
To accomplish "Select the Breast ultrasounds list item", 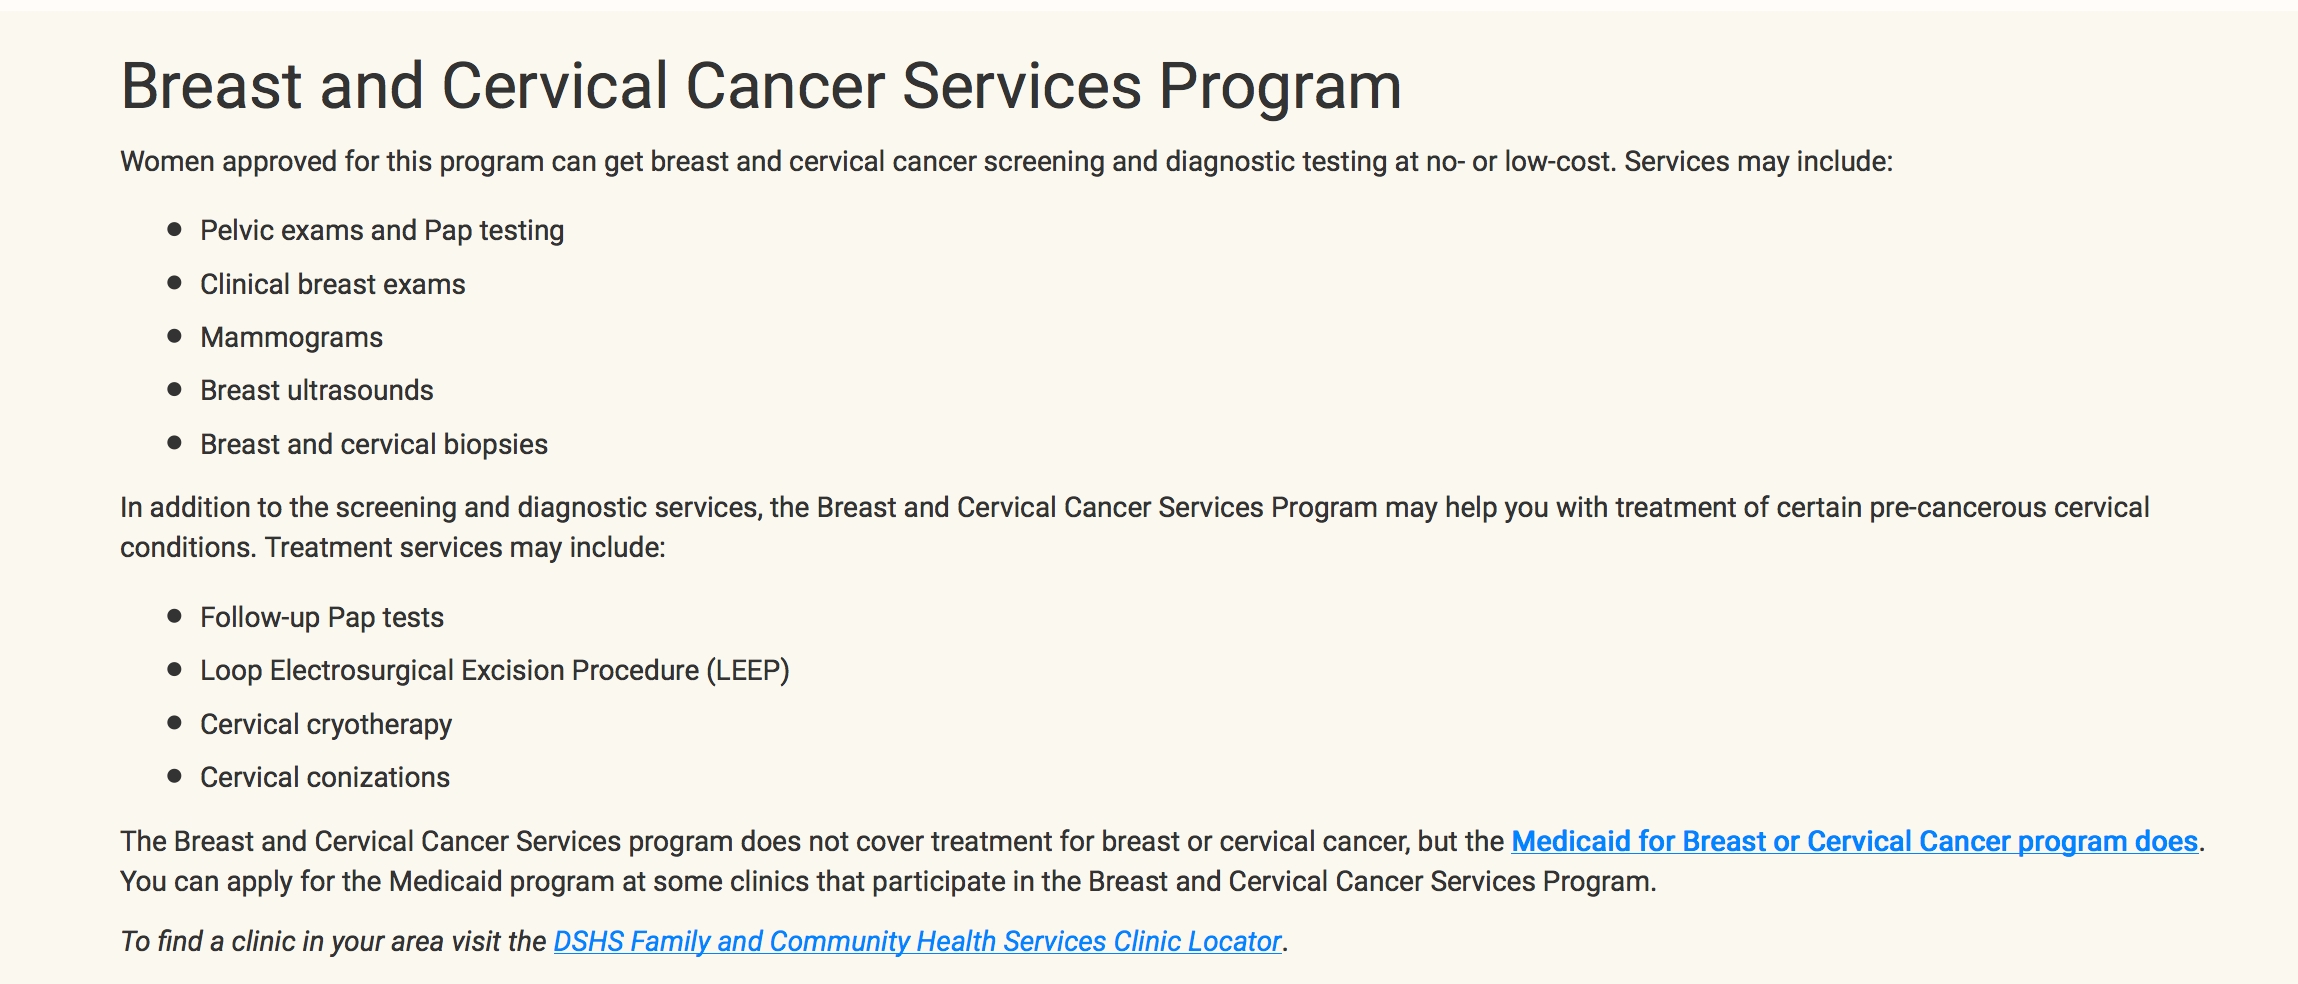I will click(x=317, y=391).
